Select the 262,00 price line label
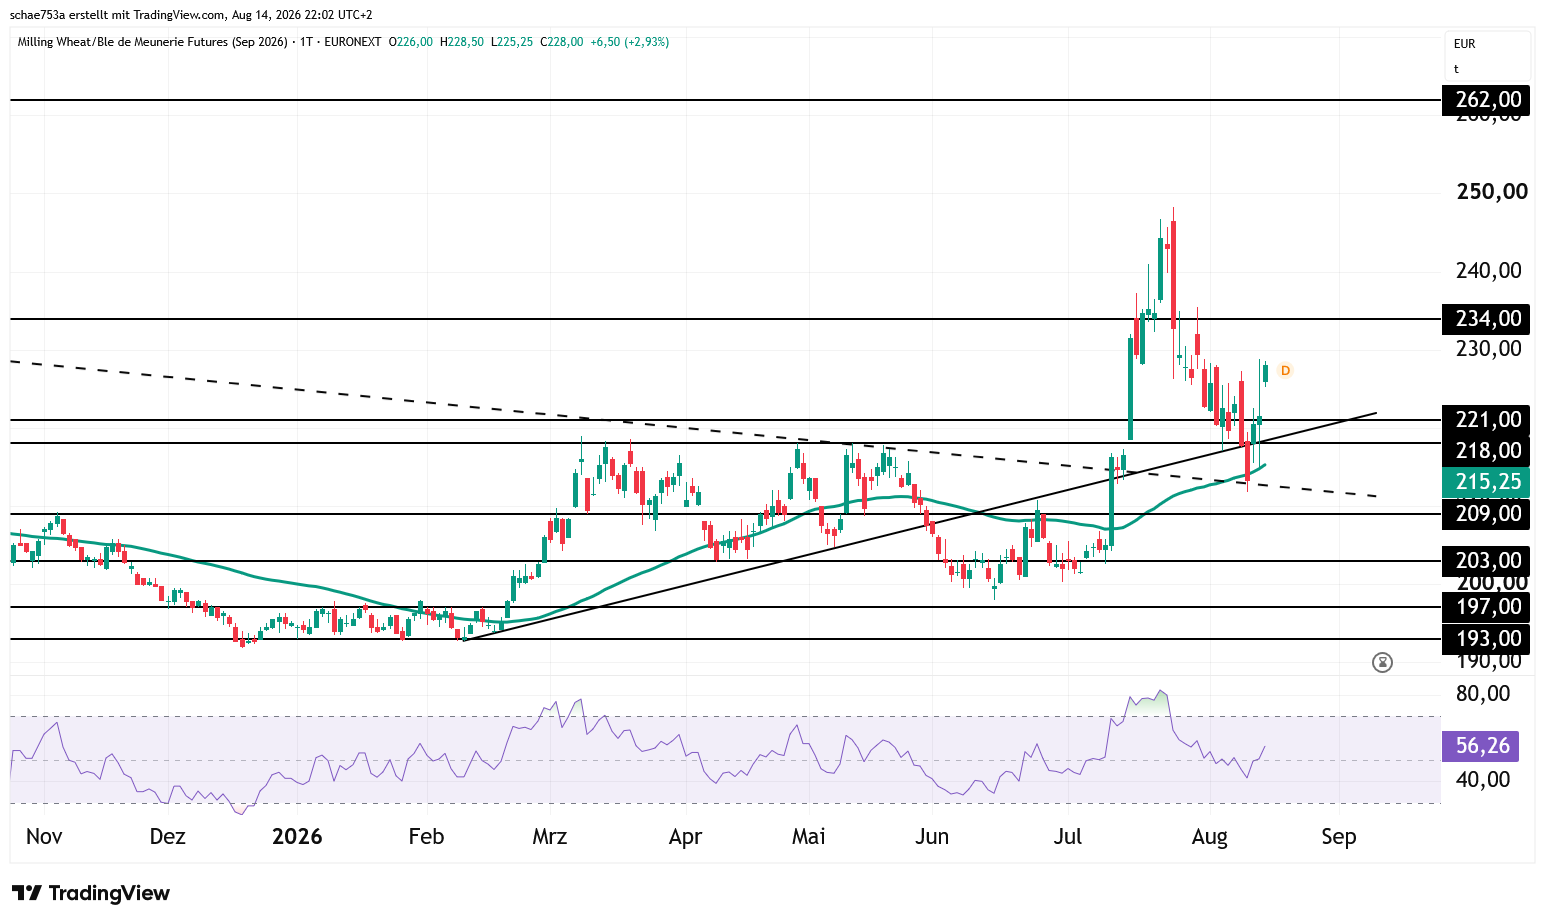This screenshot has width=1545, height=923. [x=1486, y=100]
